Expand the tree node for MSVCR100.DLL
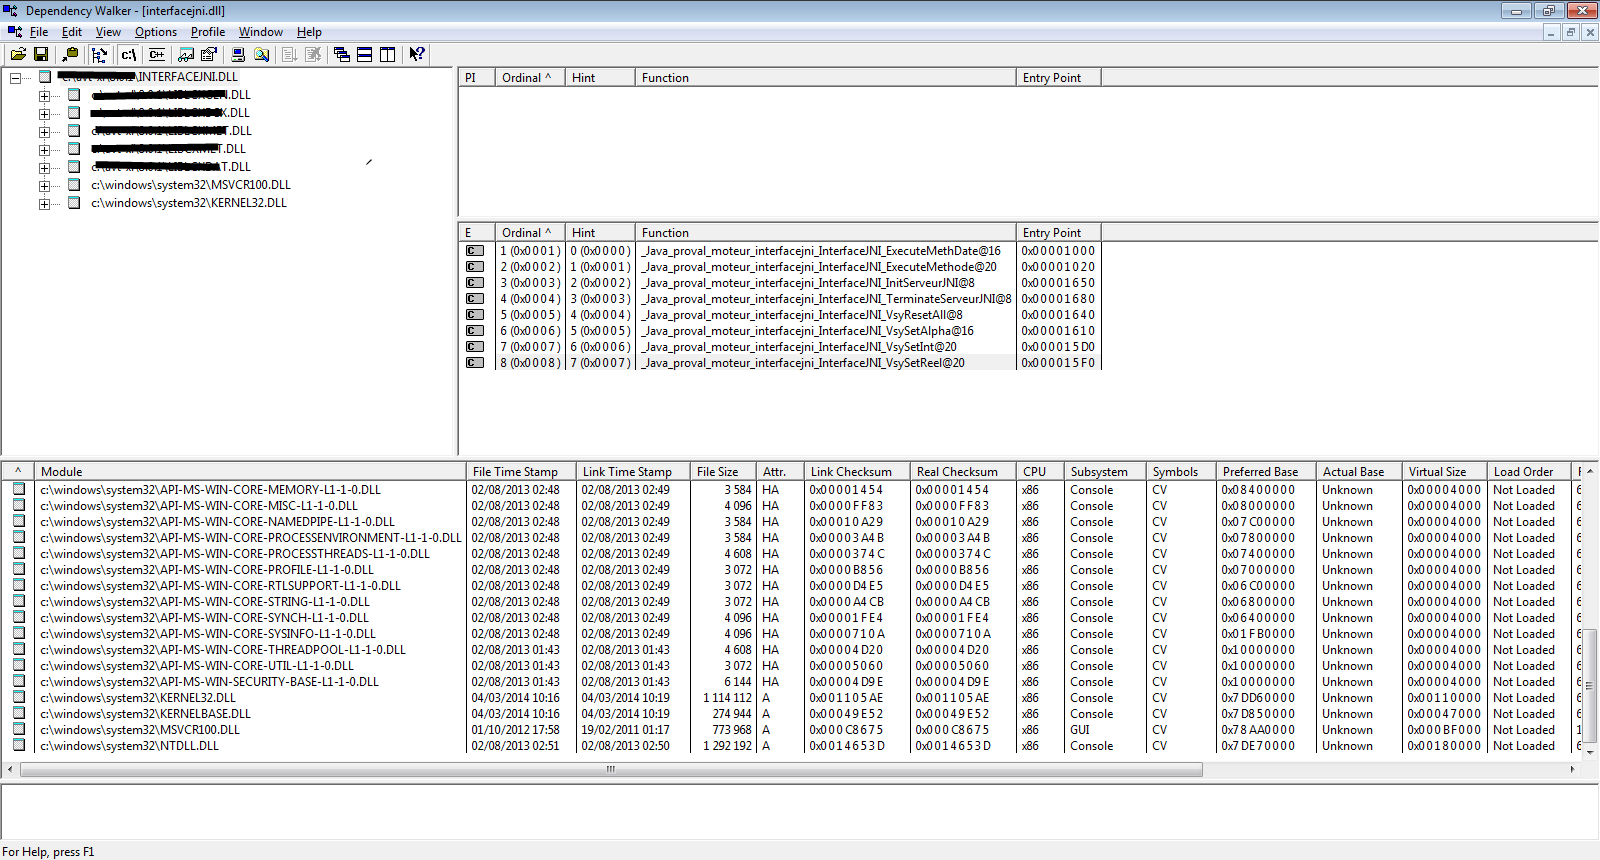Image resolution: width=1600 pixels, height=860 pixels. 44,185
